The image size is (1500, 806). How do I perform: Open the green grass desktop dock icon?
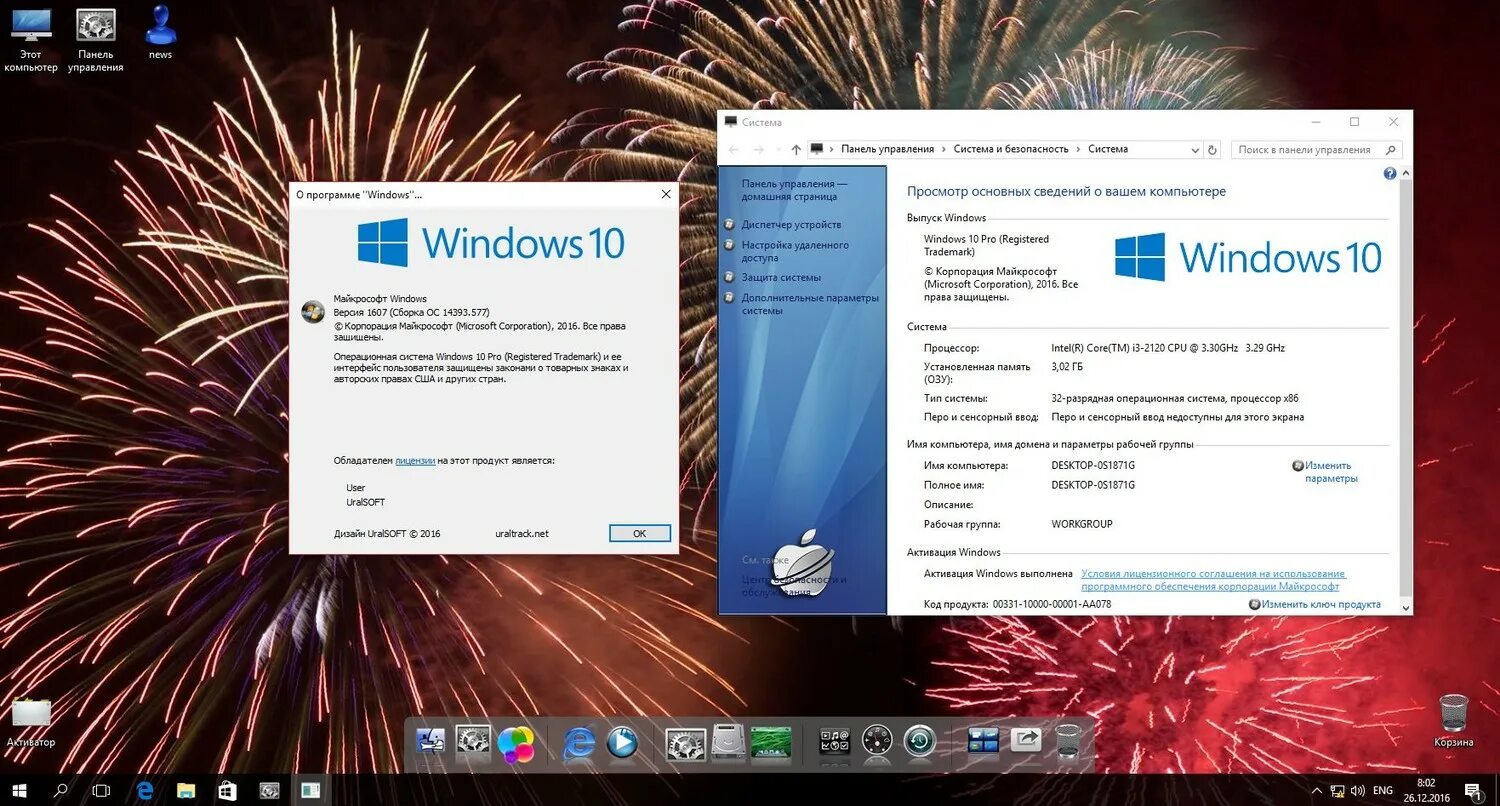tap(771, 743)
